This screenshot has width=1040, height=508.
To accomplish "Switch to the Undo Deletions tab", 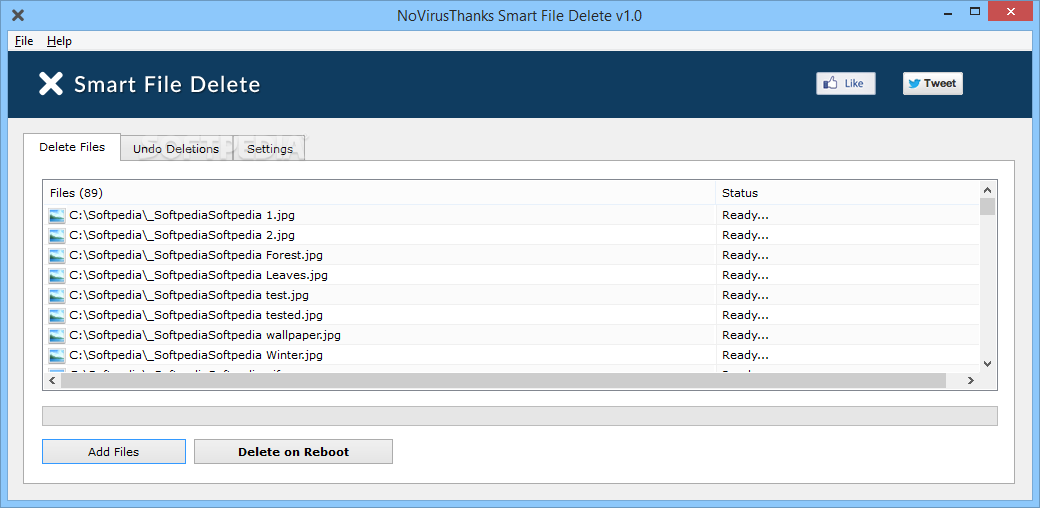I will 176,149.
